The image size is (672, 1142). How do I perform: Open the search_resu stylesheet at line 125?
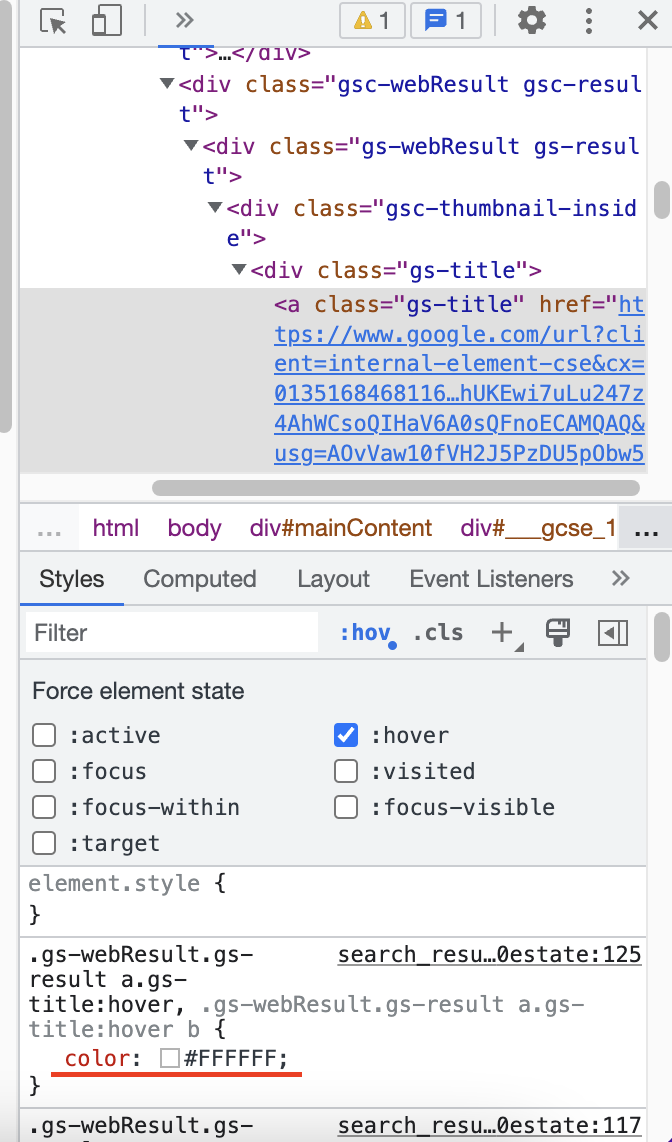(489, 954)
